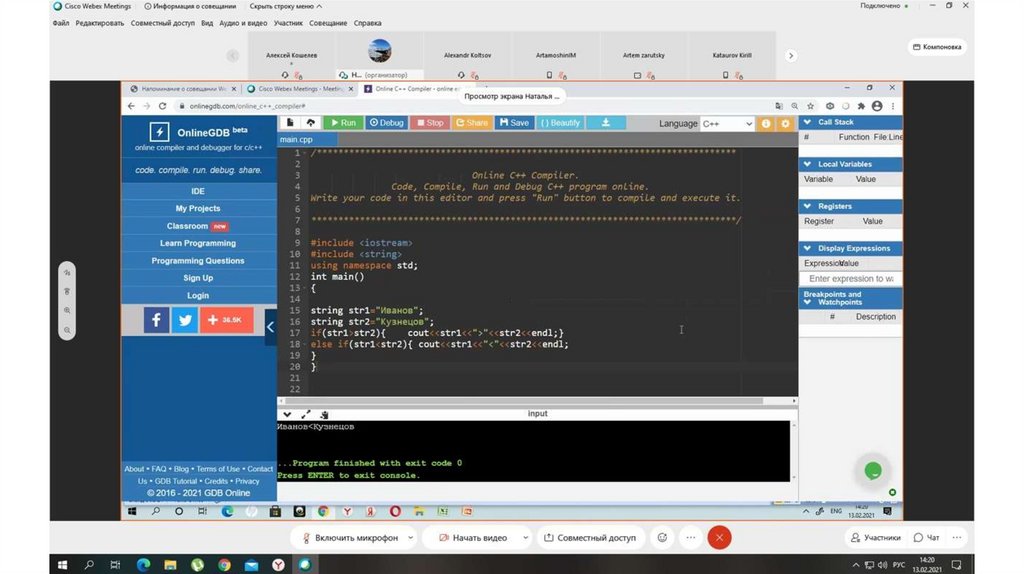Open the Участники panel
This screenshot has width=1024, height=574.
tap(876, 537)
